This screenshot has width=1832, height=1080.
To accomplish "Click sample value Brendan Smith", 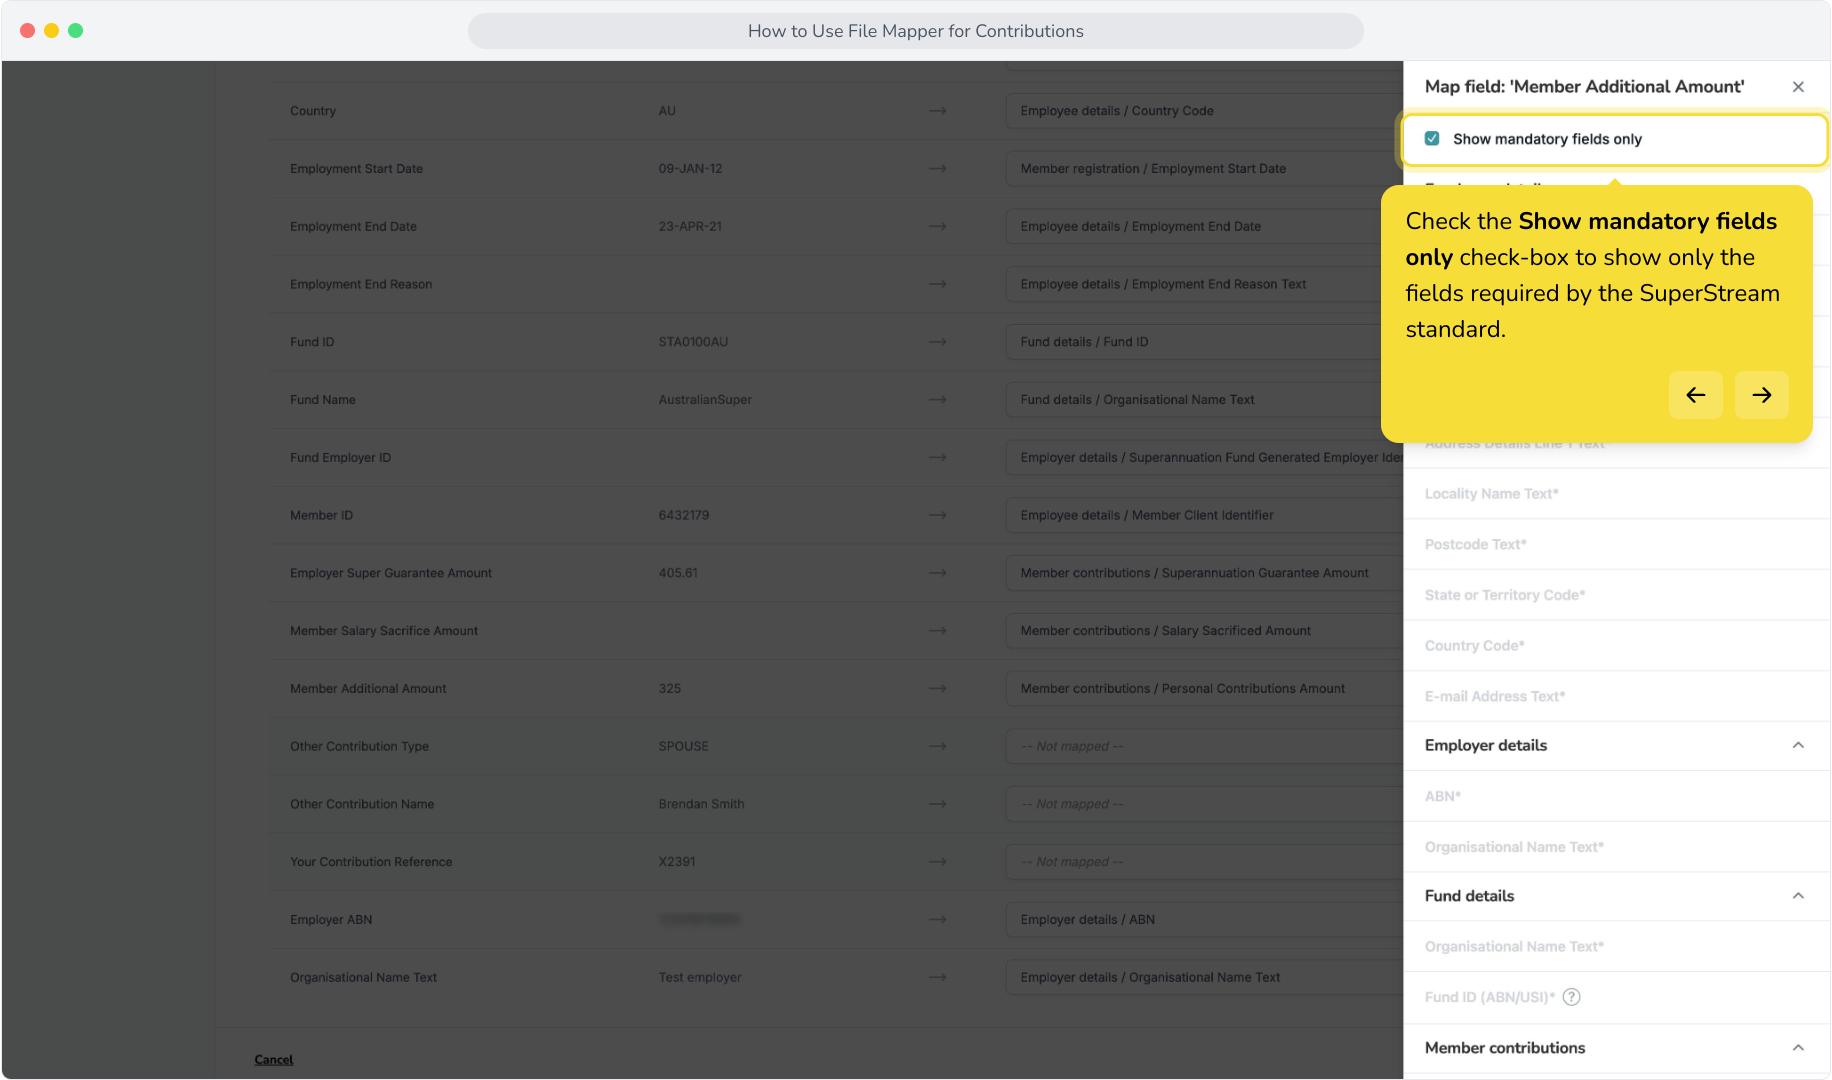I will pyautogui.click(x=701, y=804).
